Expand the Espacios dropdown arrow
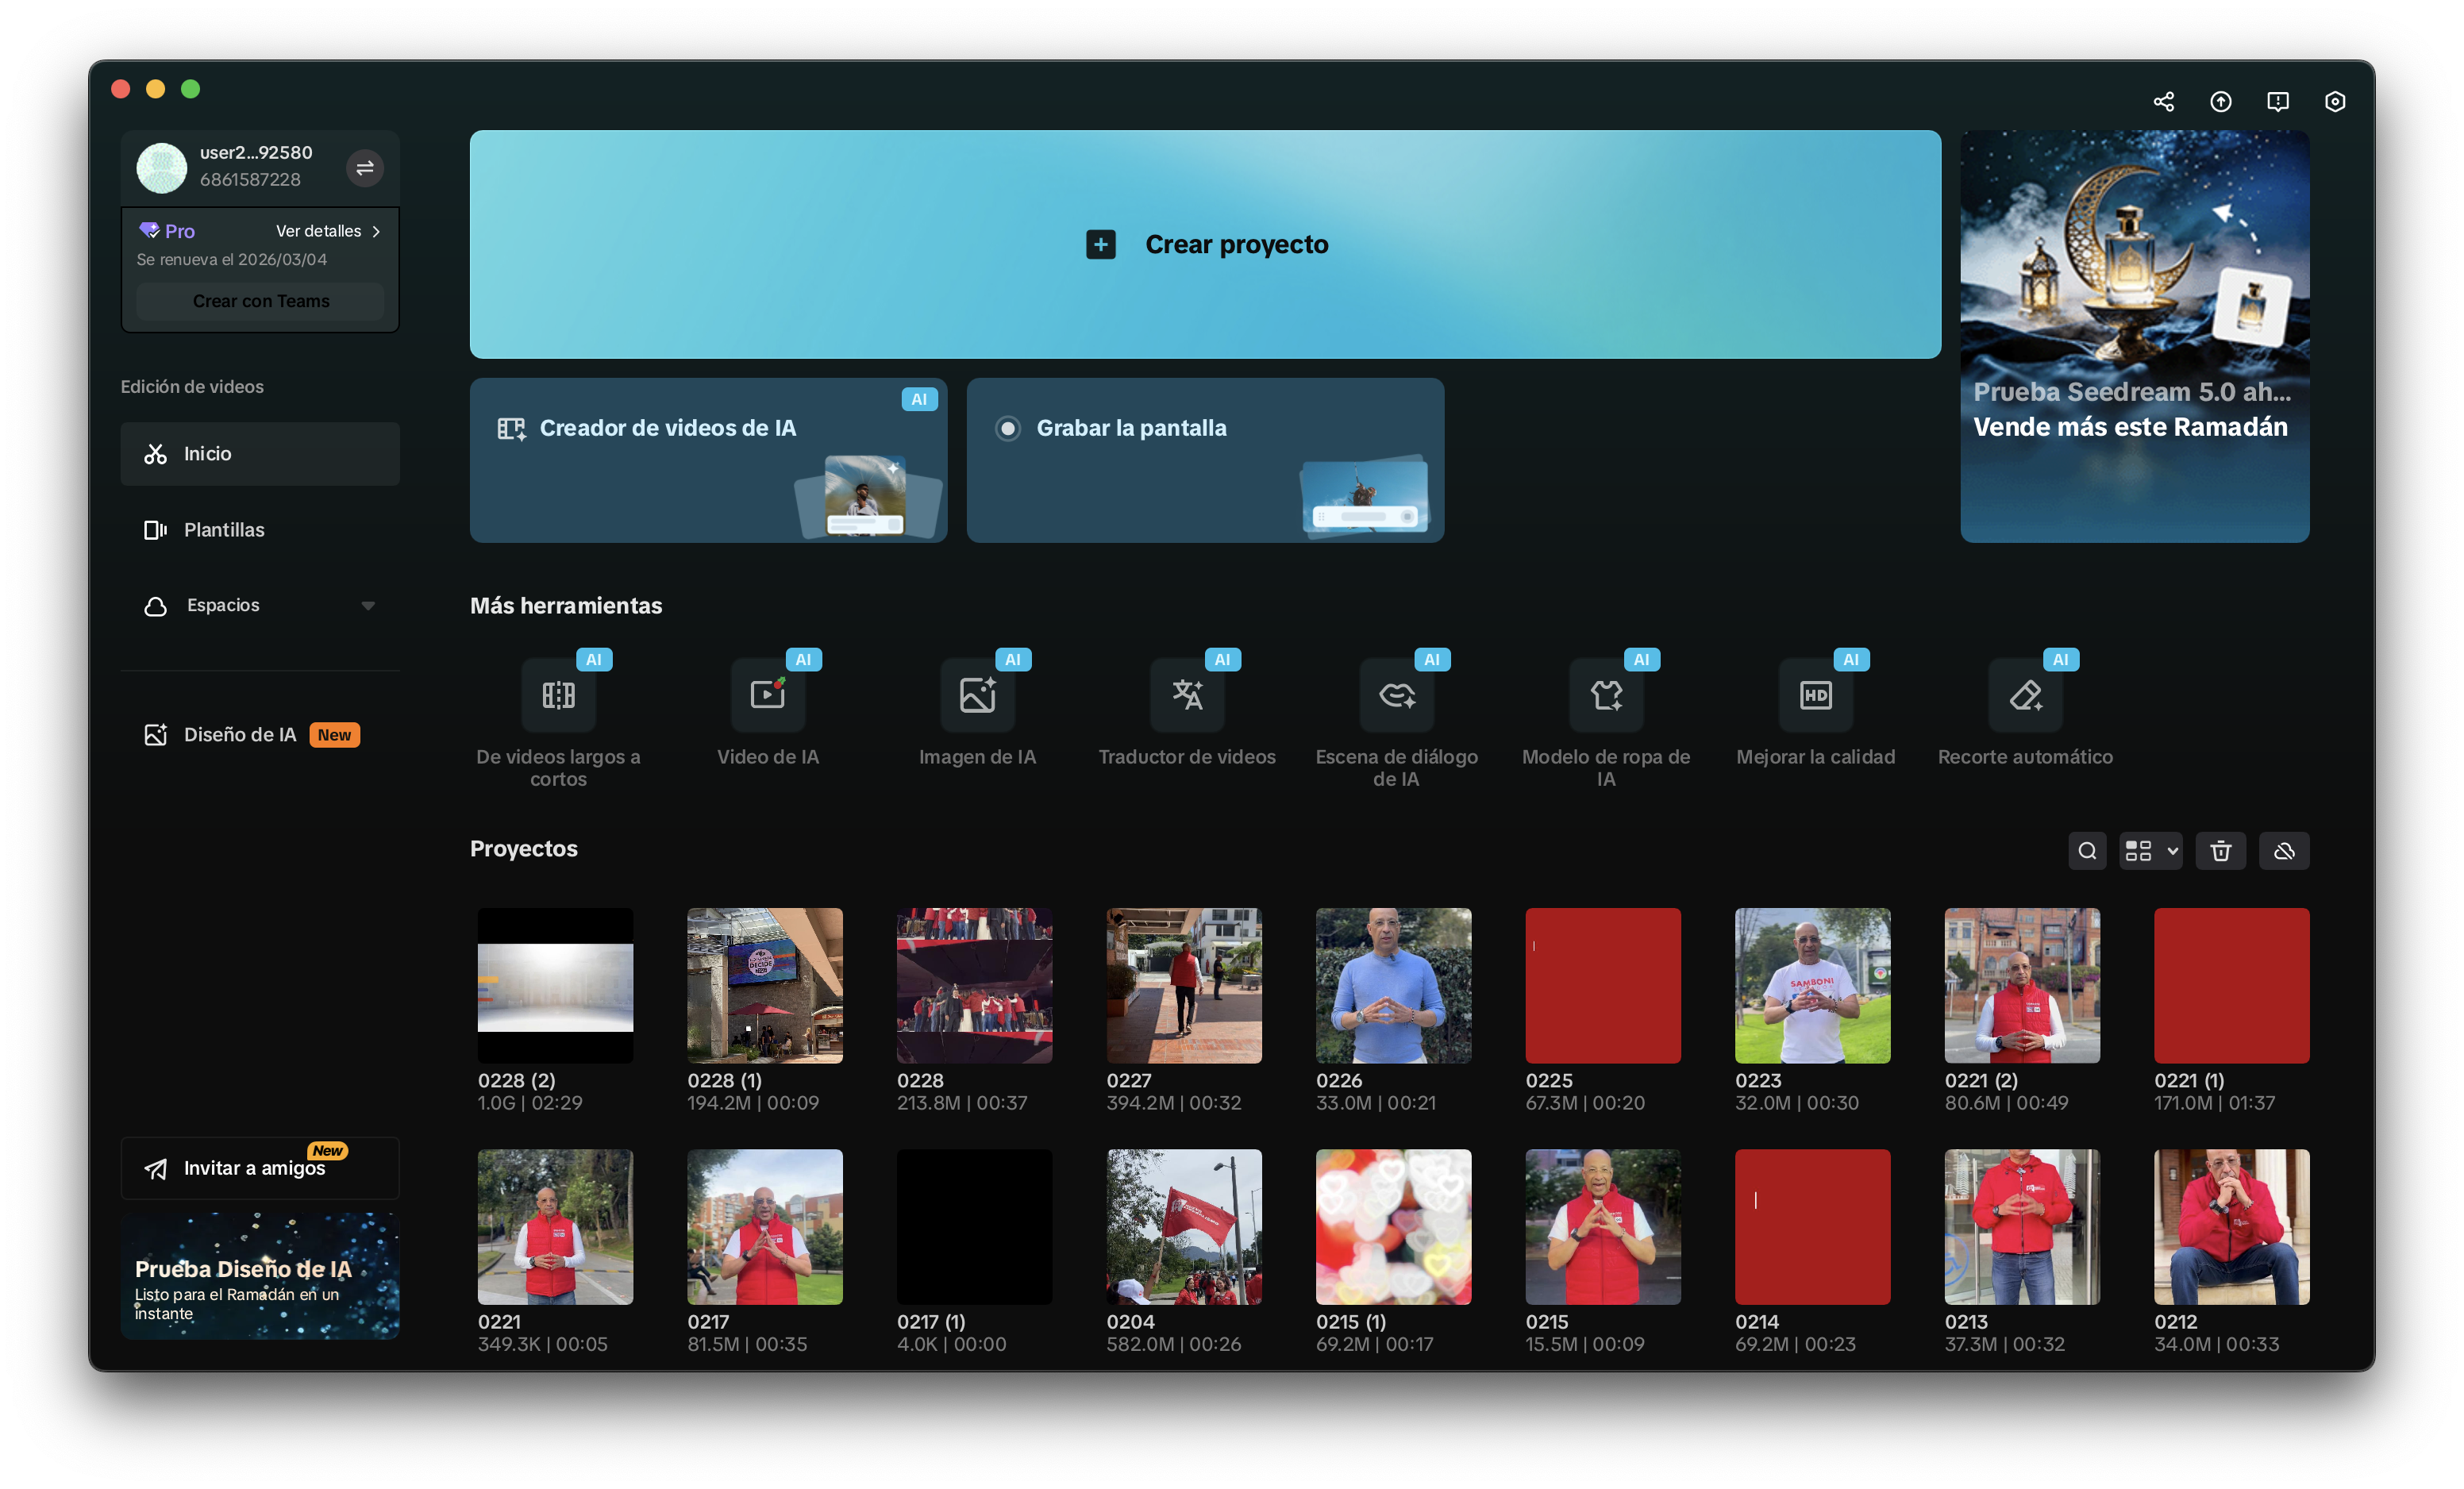2464x1489 pixels. (x=368, y=606)
